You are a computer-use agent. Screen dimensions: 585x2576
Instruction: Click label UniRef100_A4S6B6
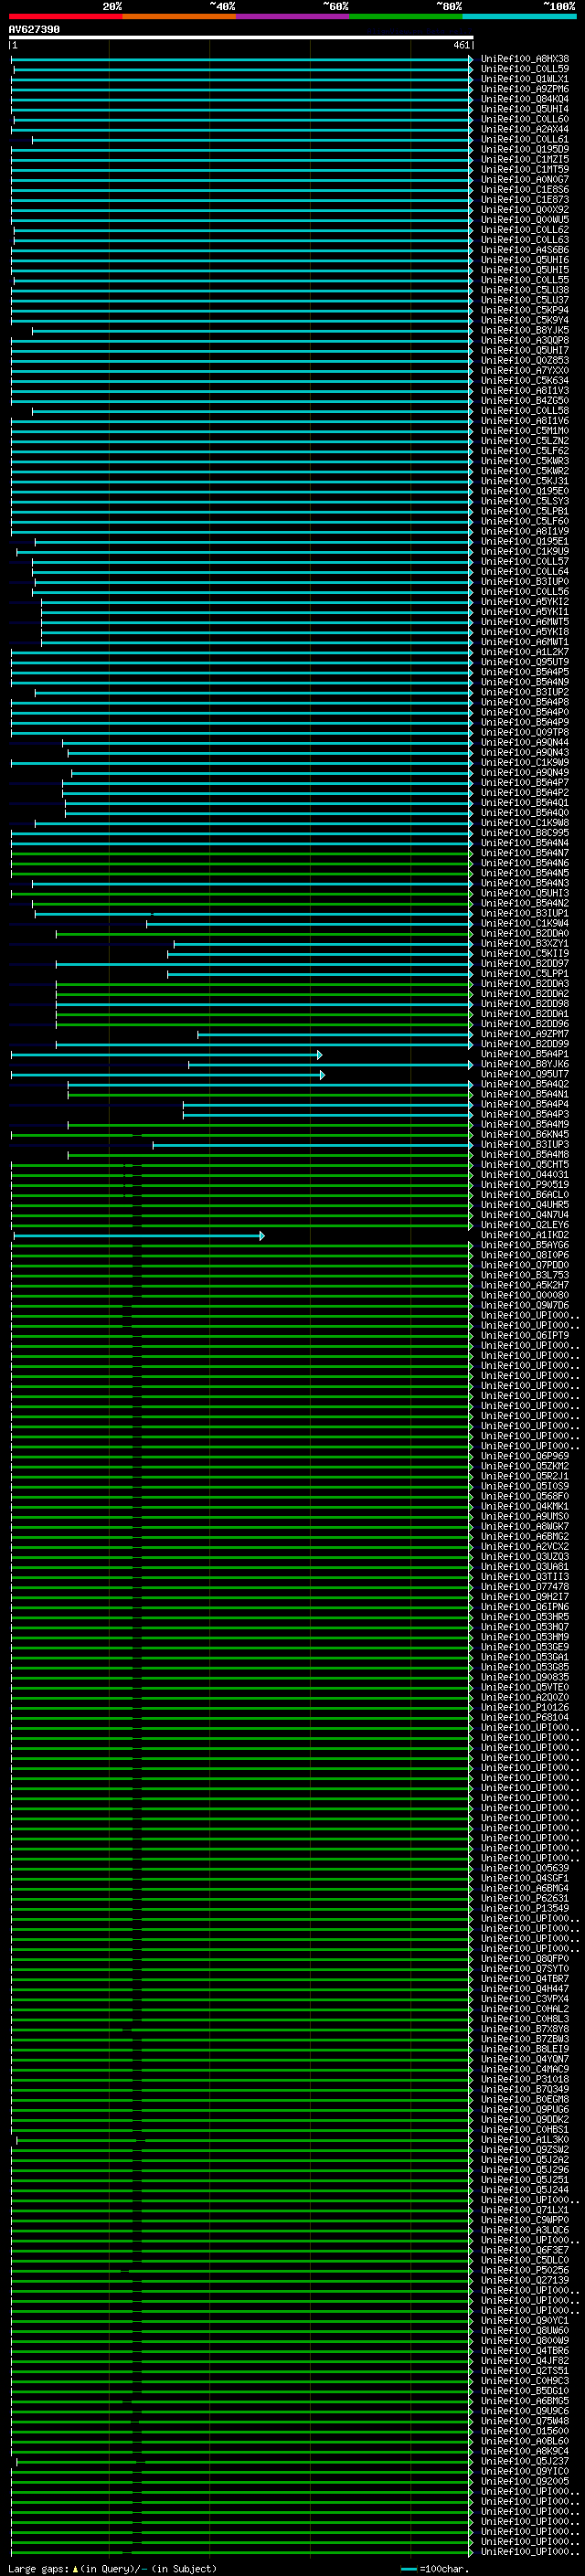click(525, 250)
